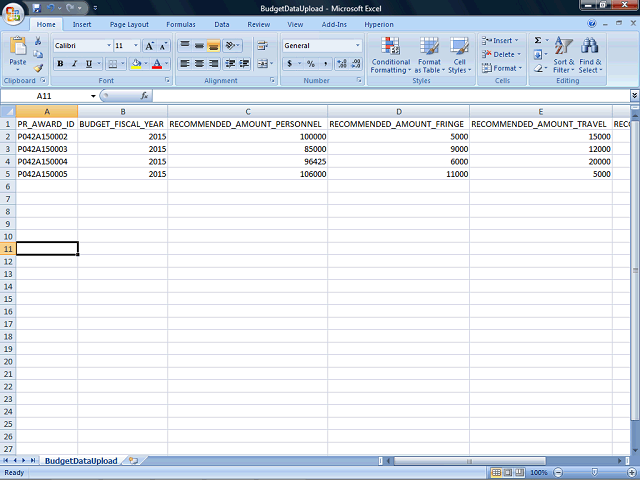The width and height of the screenshot is (640, 480).
Task: Toggle Underline formatting
Action: (x=89, y=64)
